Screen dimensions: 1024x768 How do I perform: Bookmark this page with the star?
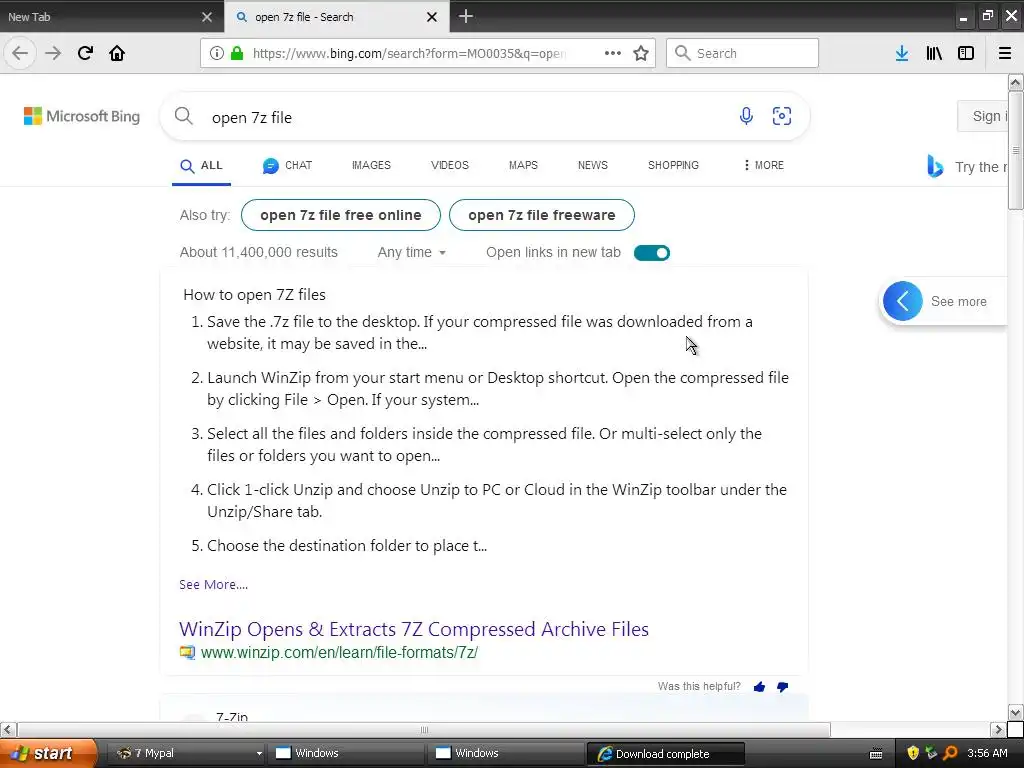pyautogui.click(x=641, y=53)
